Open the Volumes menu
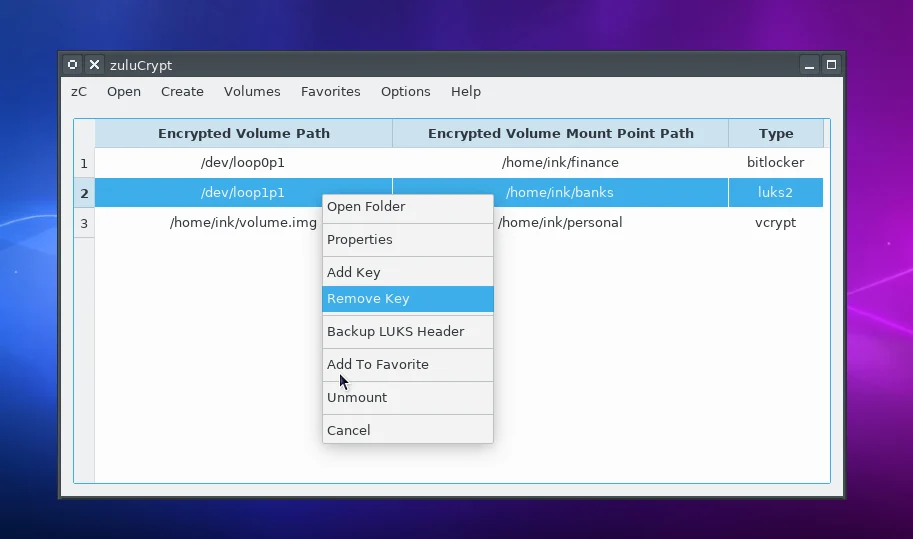The height and width of the screenshot is (539, 913). pyautogui.click(x=252, y=91)
